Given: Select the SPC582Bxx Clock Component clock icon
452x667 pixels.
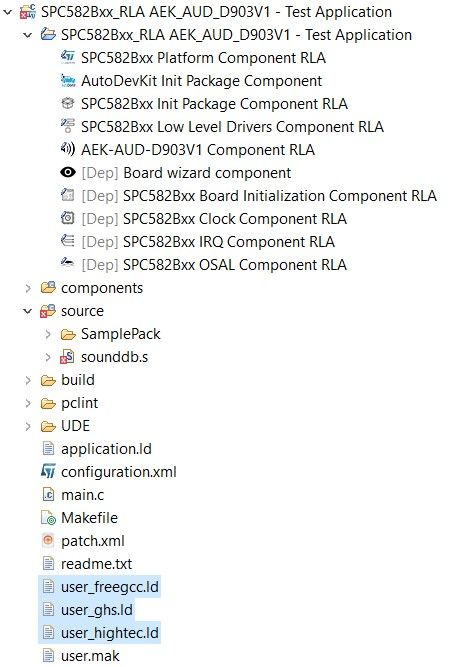Looking at the screenshot, I should pos(68,218).
